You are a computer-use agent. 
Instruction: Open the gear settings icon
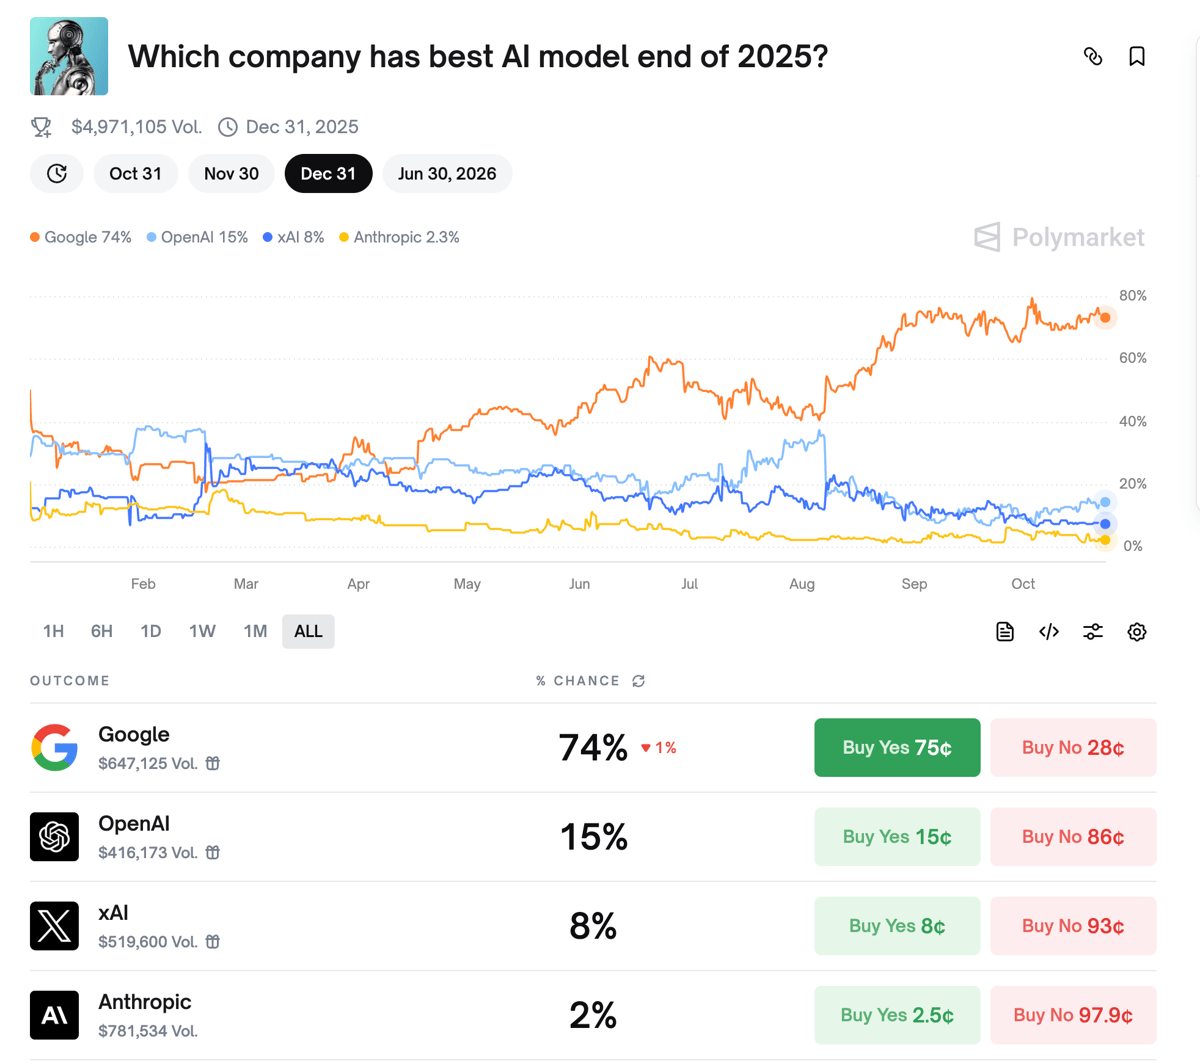pos(1137,631)
